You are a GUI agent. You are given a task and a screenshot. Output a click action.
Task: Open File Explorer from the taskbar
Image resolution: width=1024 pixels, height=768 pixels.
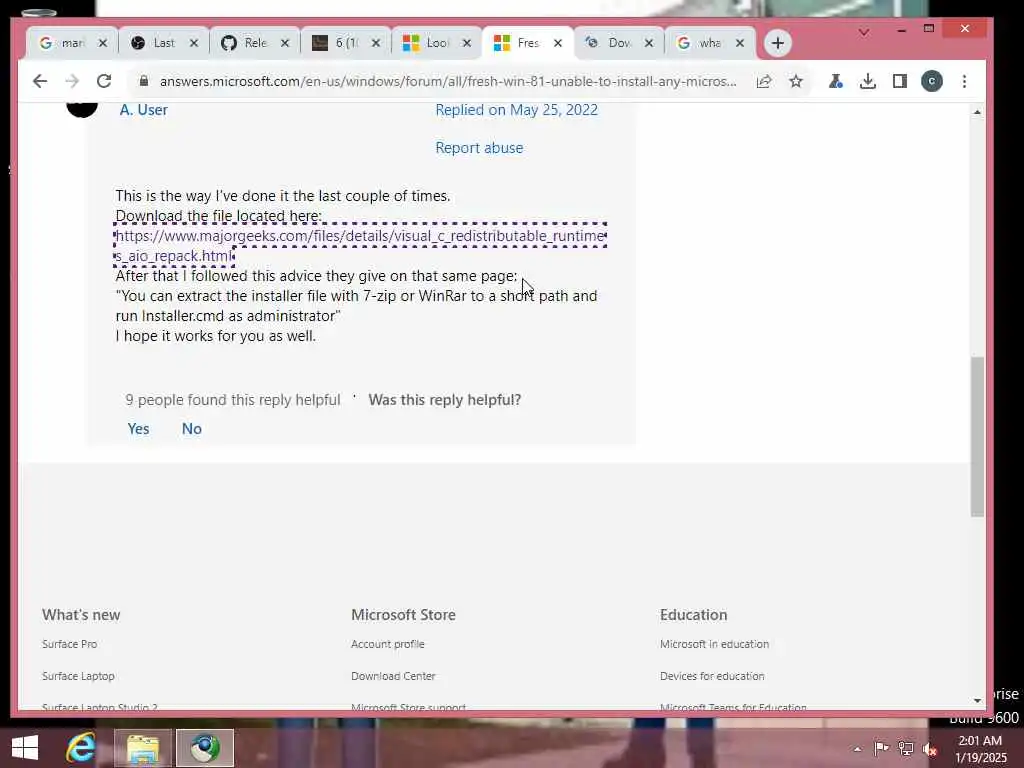(143, 748)
